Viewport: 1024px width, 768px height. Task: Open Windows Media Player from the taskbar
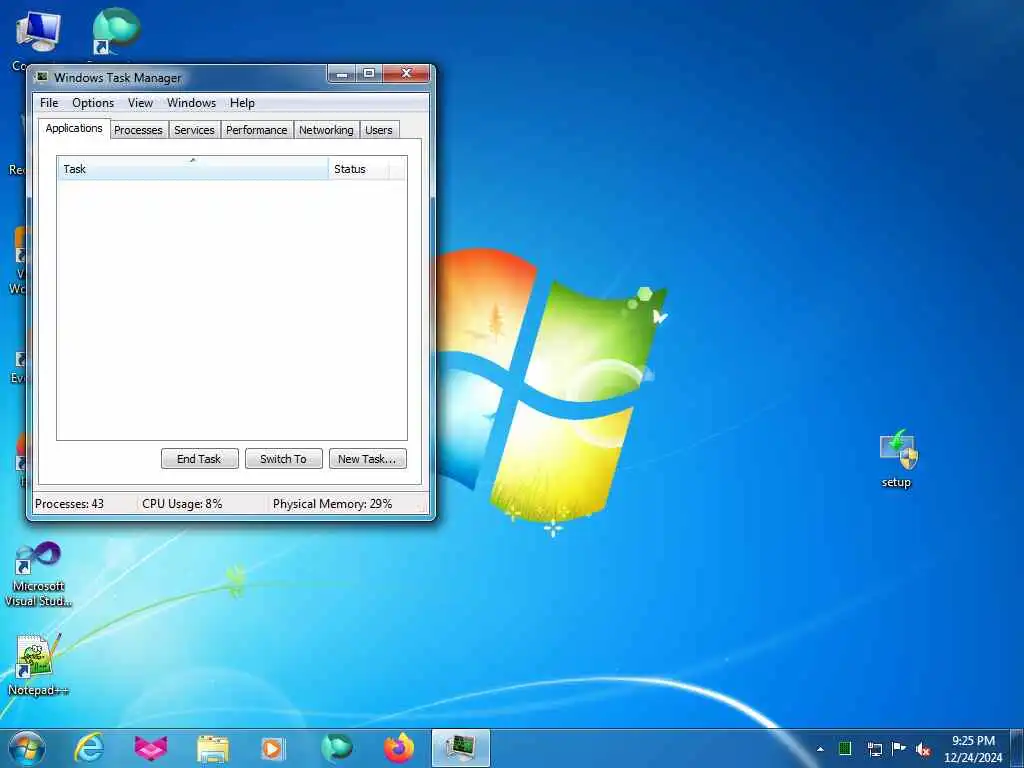click(272, 749)
